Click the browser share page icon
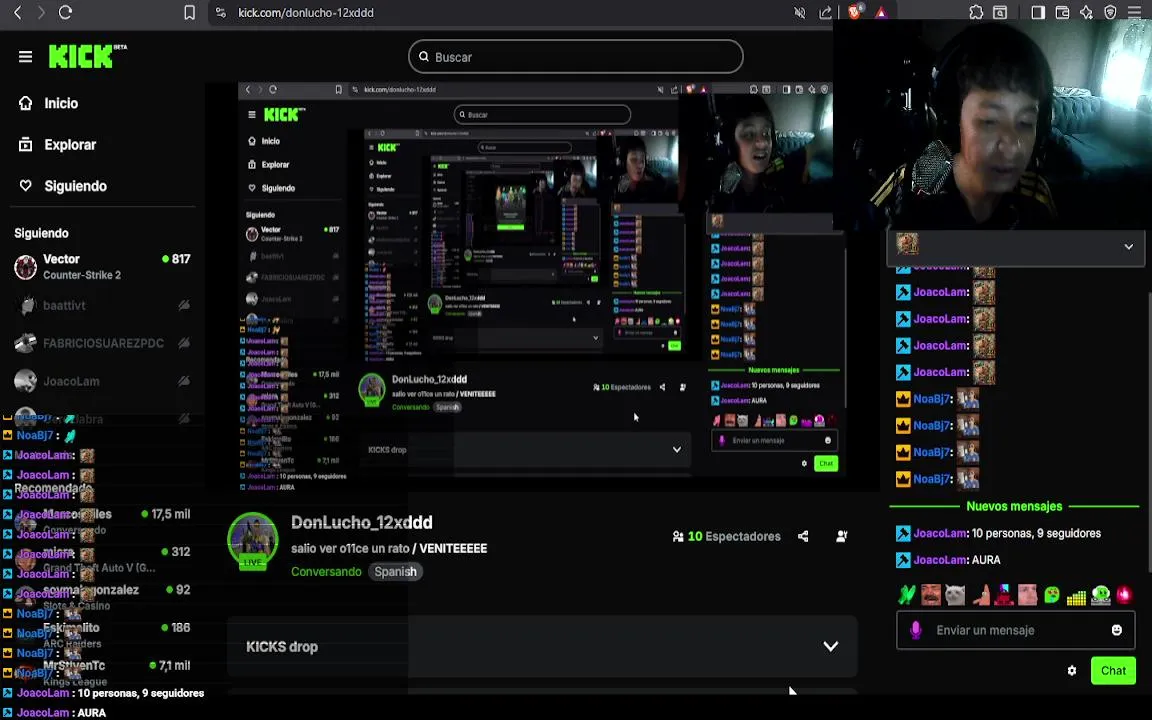1152x720 pixels. coord(826,12)
